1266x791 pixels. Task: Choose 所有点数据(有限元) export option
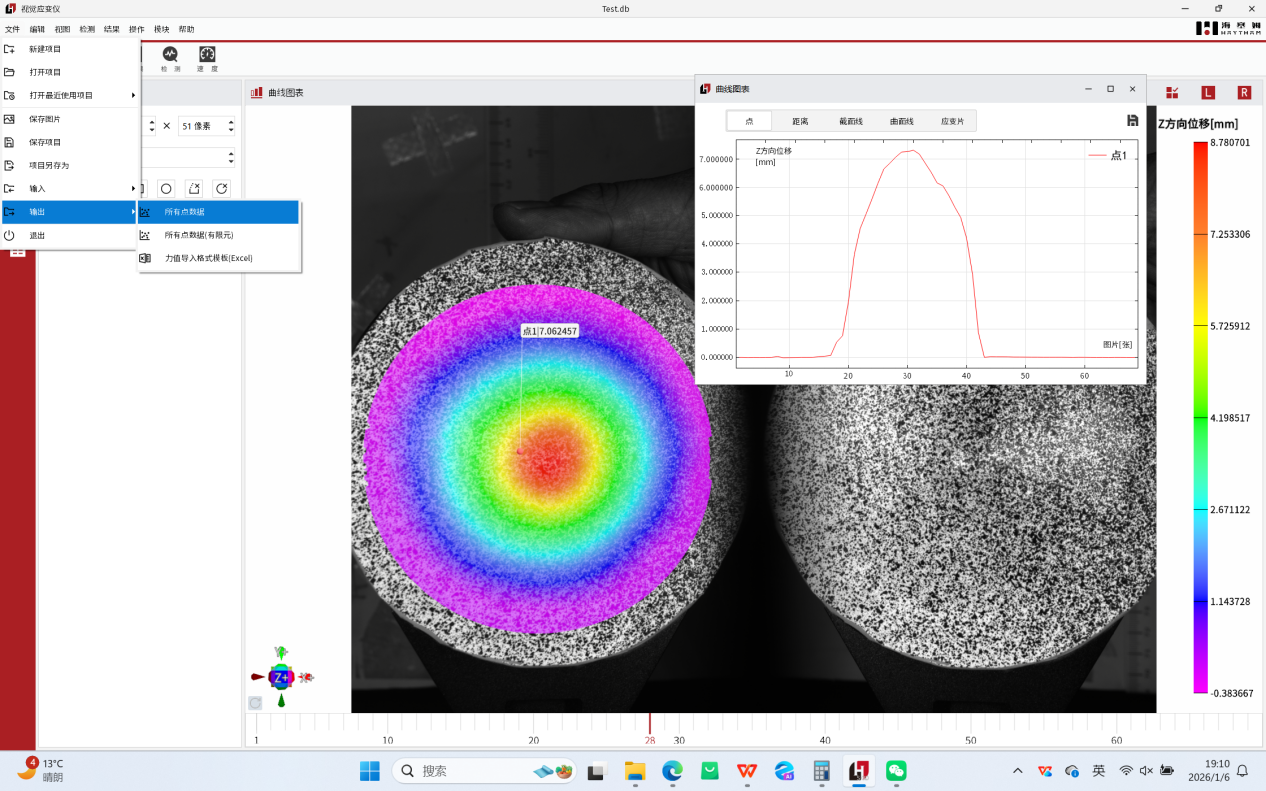pyautogui.click(x=199, y=235)
